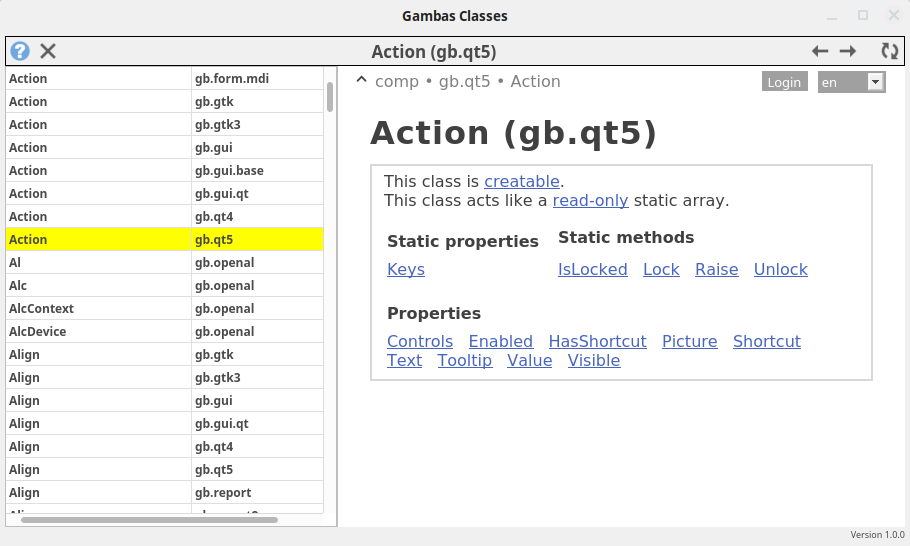
Task: Select Action row for gb.gui
Action: click(x=165, y=147)
